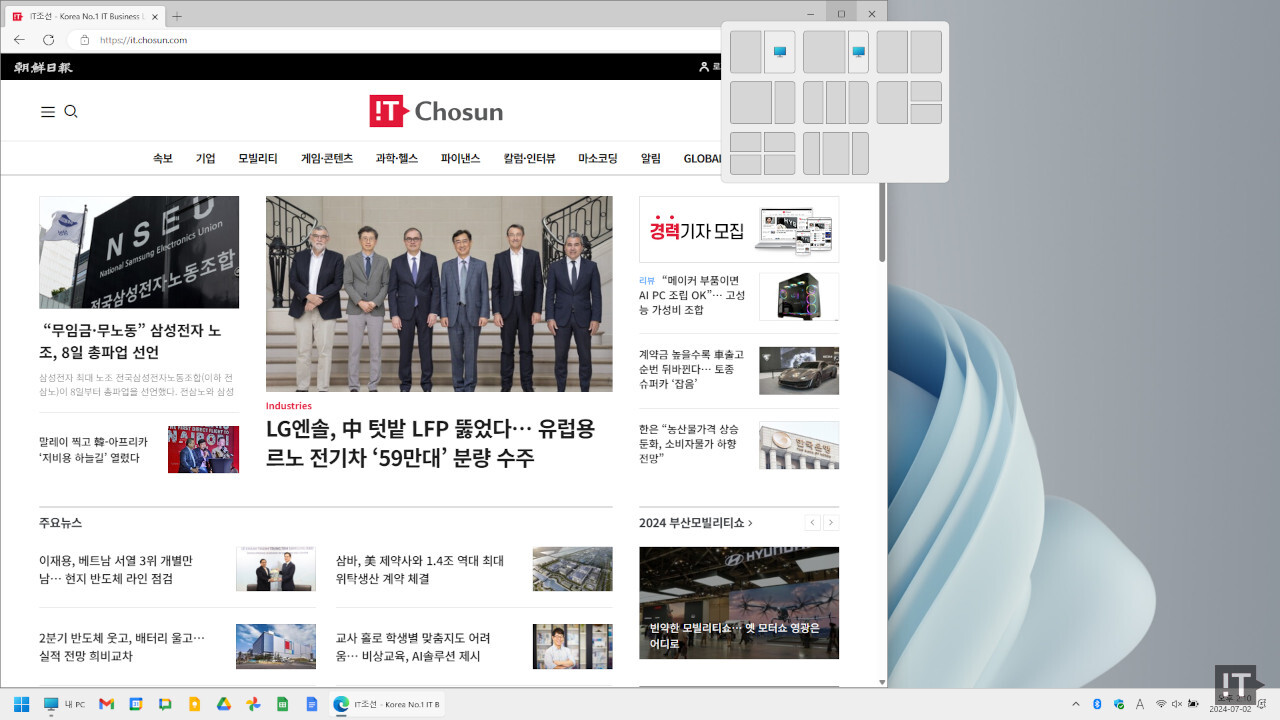1280x720 pixels.
Task: Open the Industries category label link
Action: (289, 406)
